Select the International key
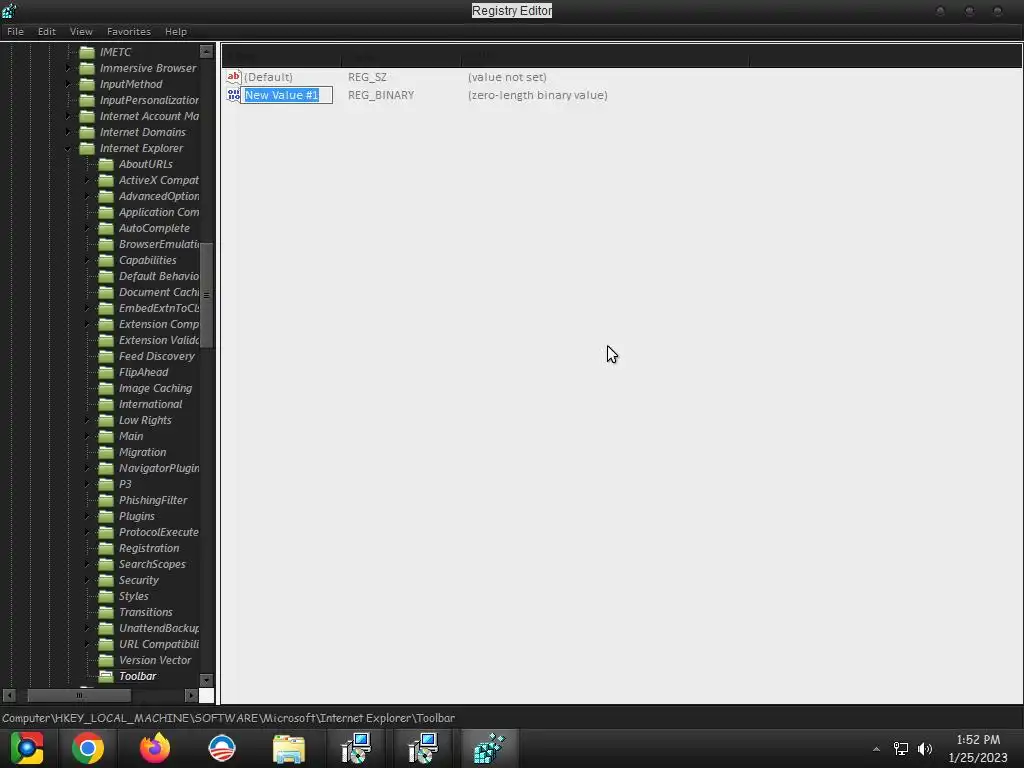Viewport: 1024px width, 768px height. click(x=150, y=404)
